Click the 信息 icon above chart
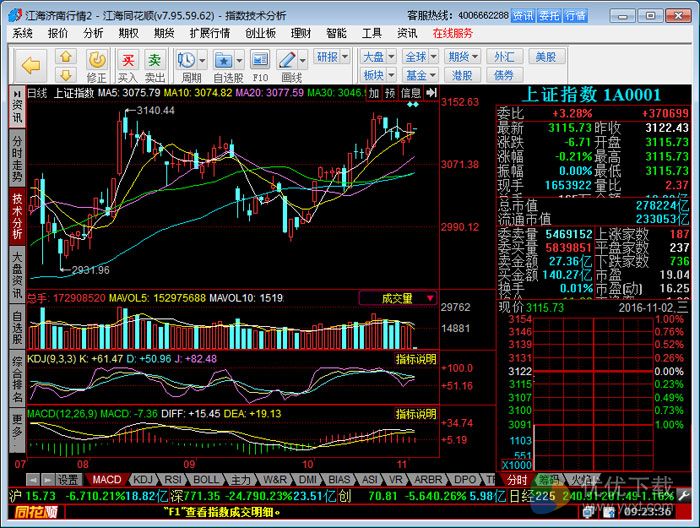700x528 pixels. click(411, 93)
